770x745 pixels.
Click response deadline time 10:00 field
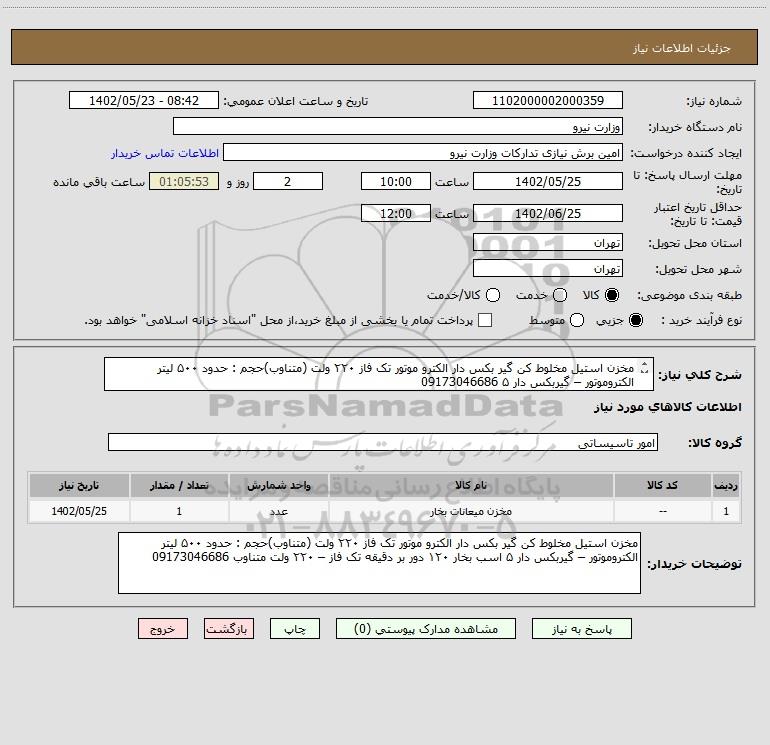coord(396,181)
